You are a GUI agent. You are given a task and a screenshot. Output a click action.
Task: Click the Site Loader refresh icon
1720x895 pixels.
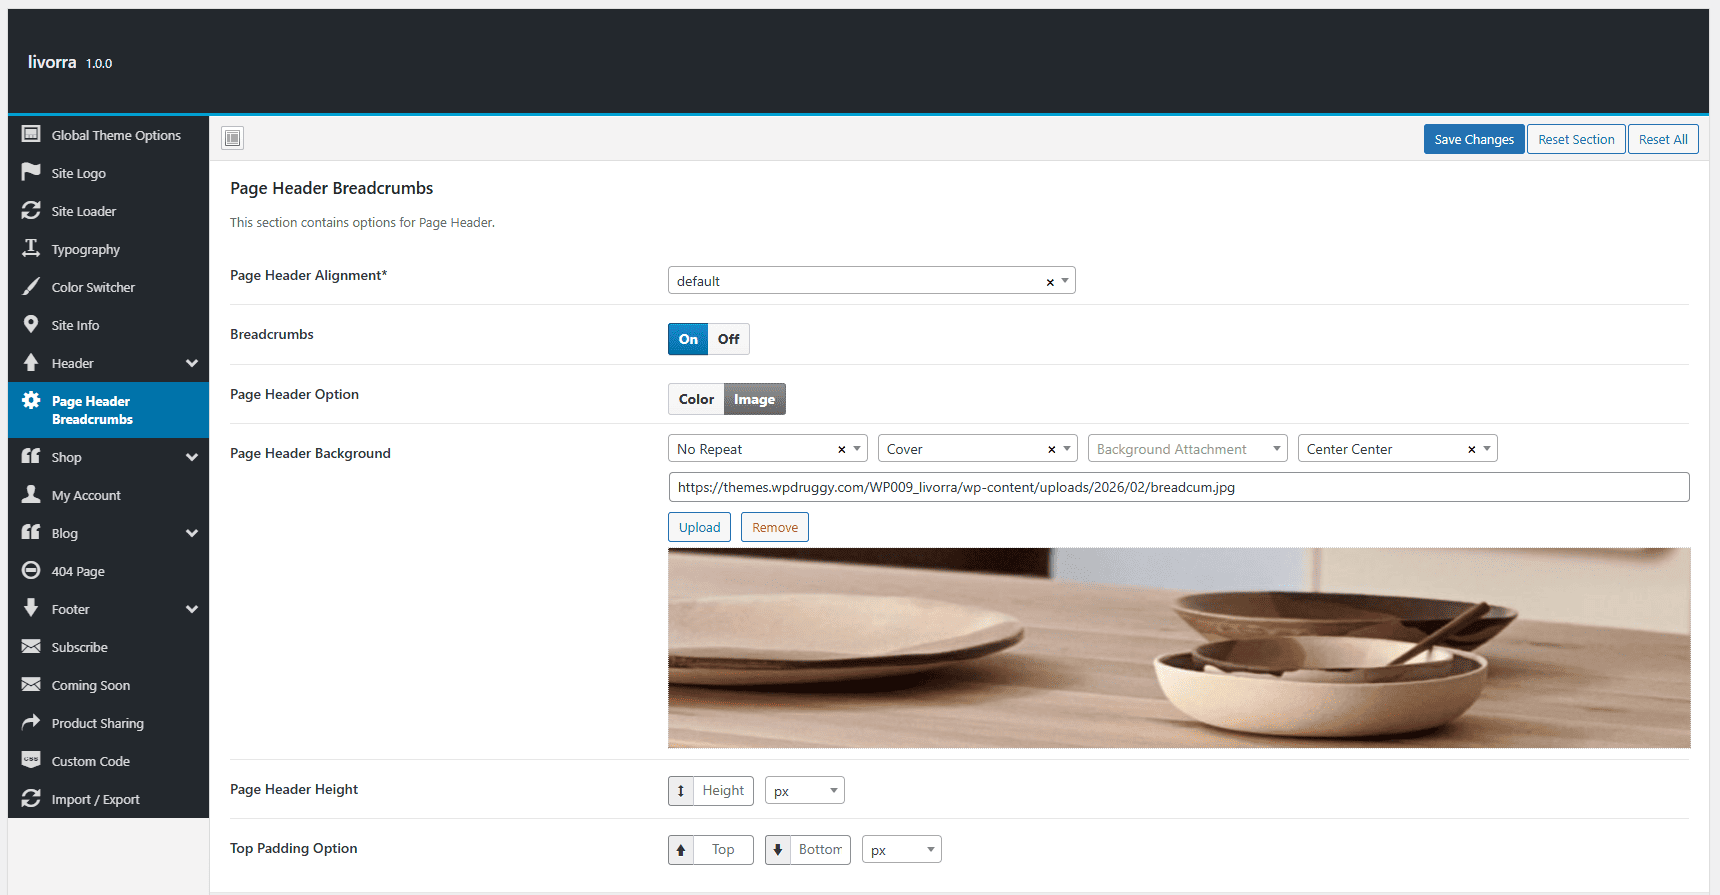pos(31,210)
